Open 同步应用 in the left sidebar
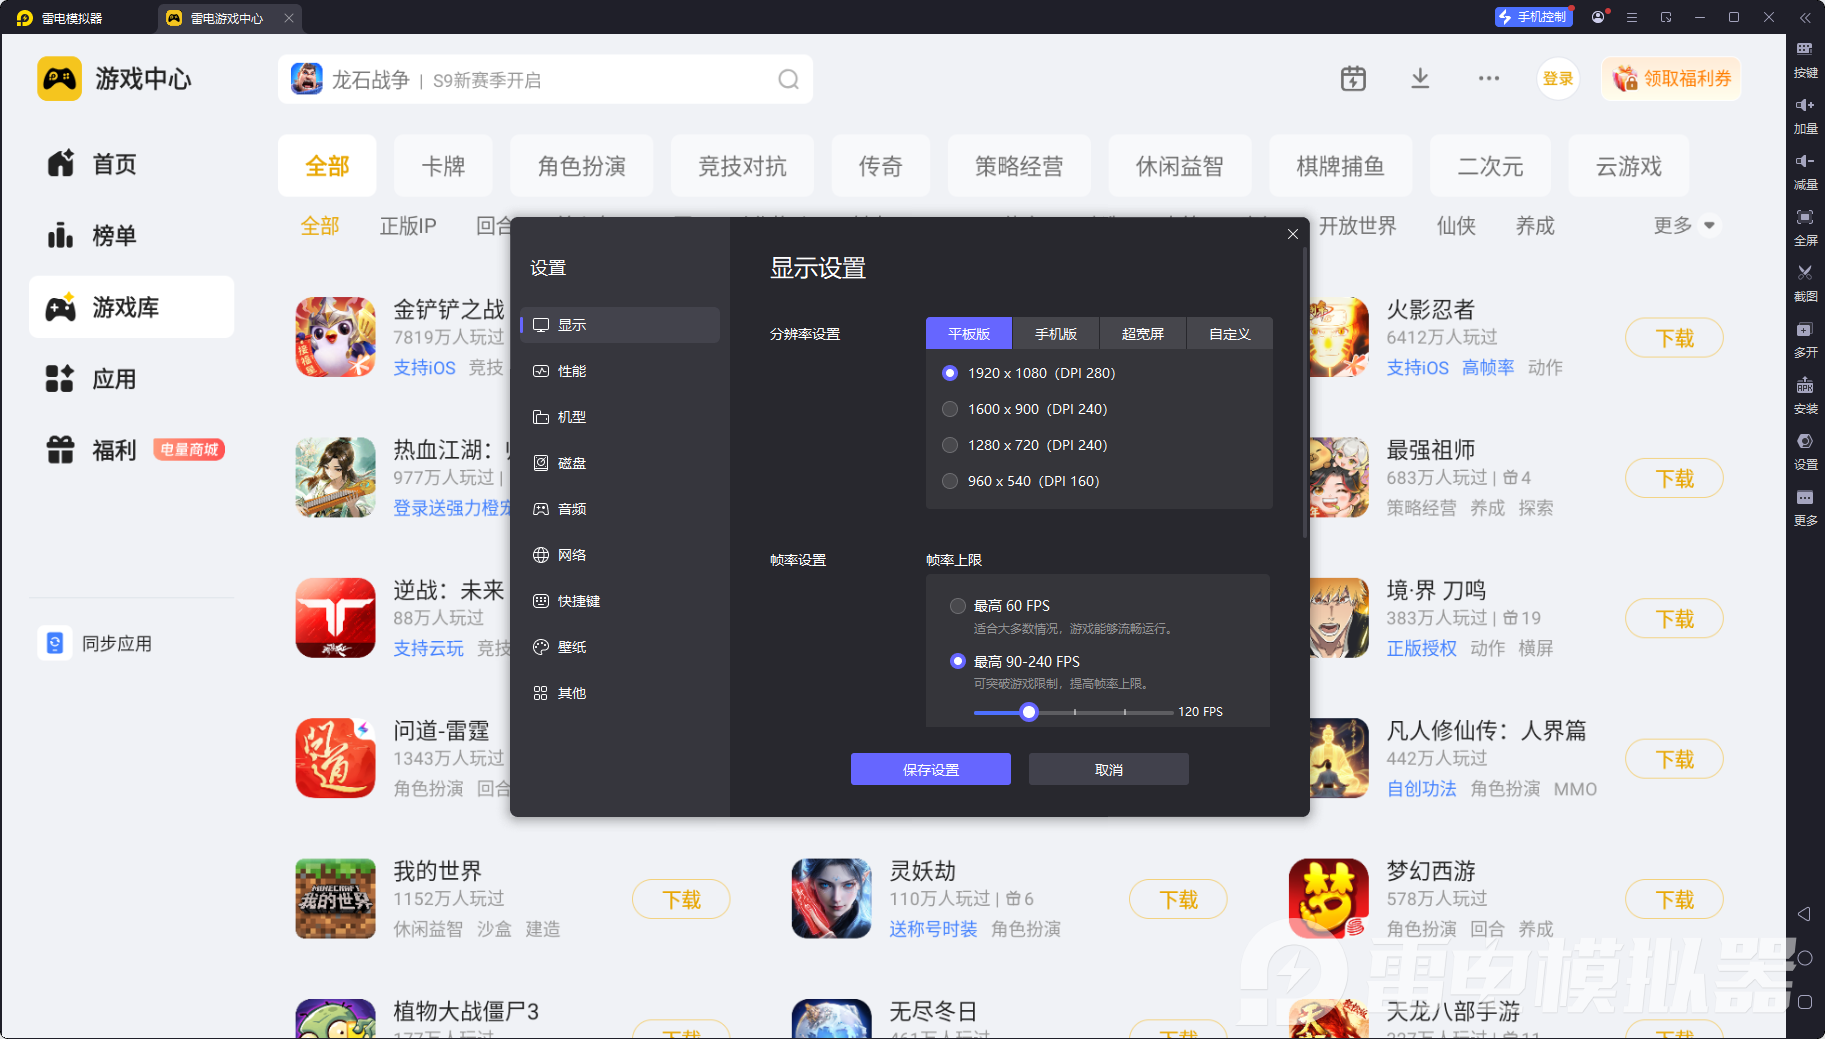 pyautogui.click(x=96, y=643)
